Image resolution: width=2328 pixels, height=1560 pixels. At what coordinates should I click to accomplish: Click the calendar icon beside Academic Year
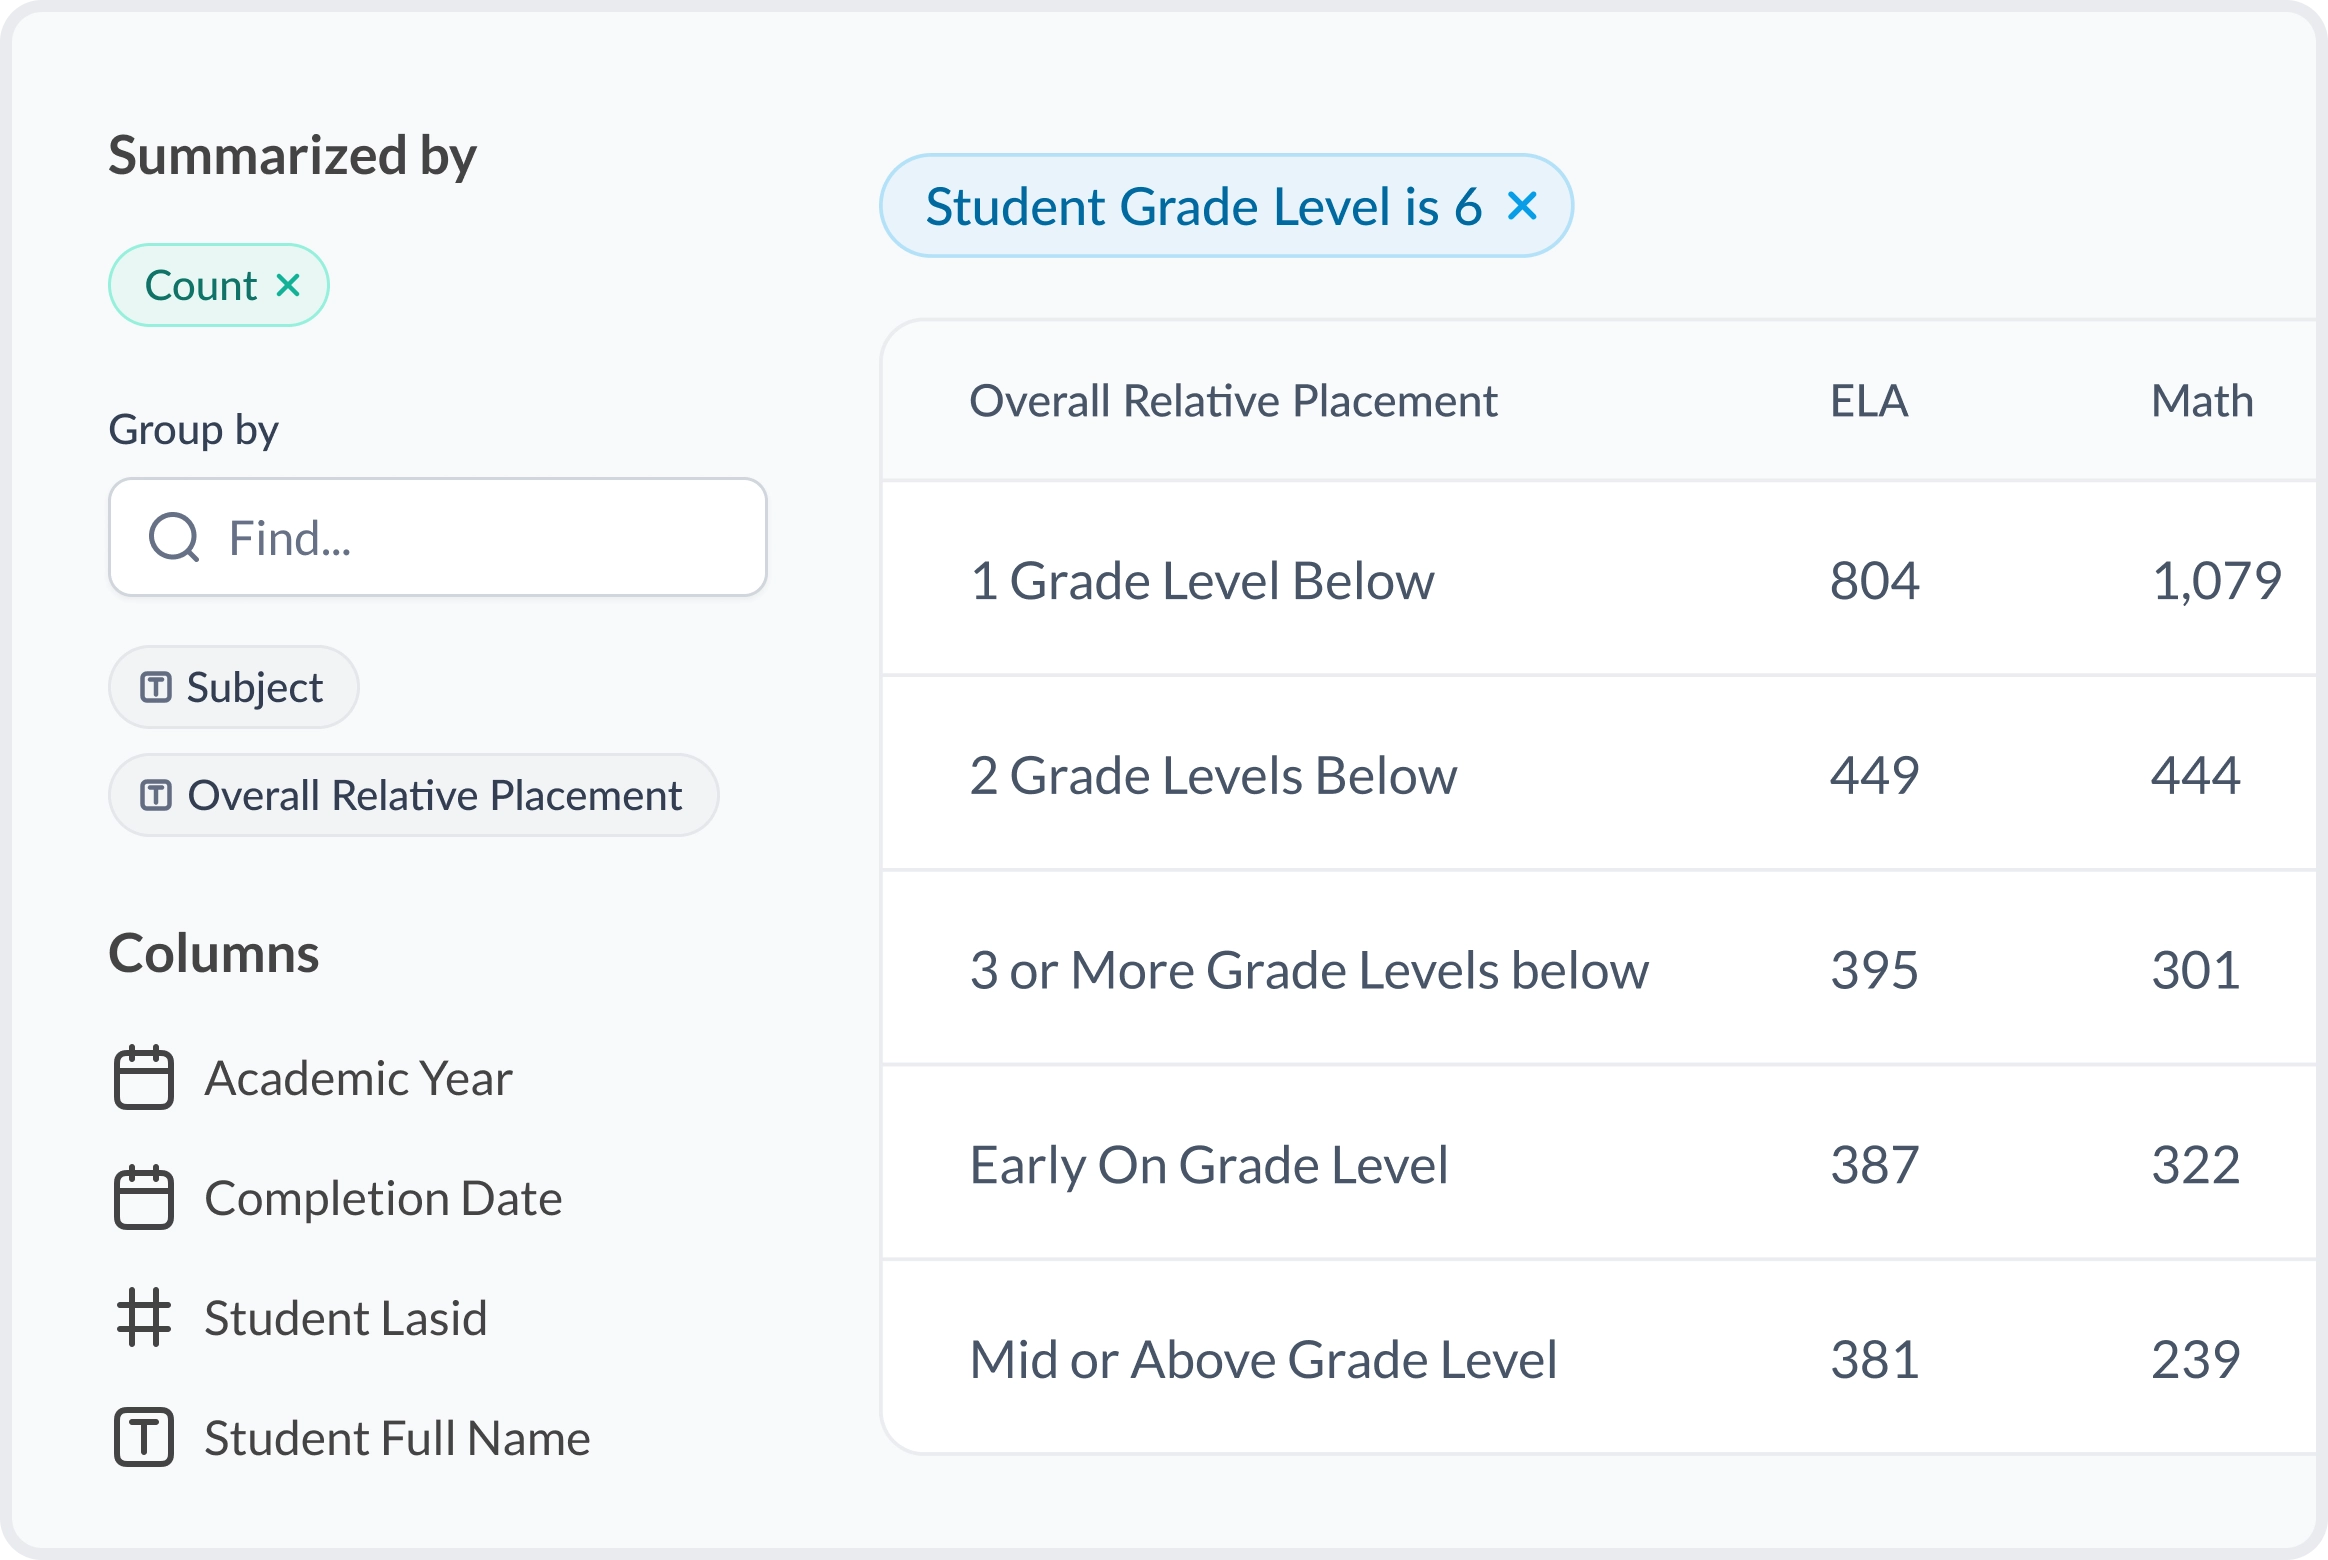pos(144,1078)
